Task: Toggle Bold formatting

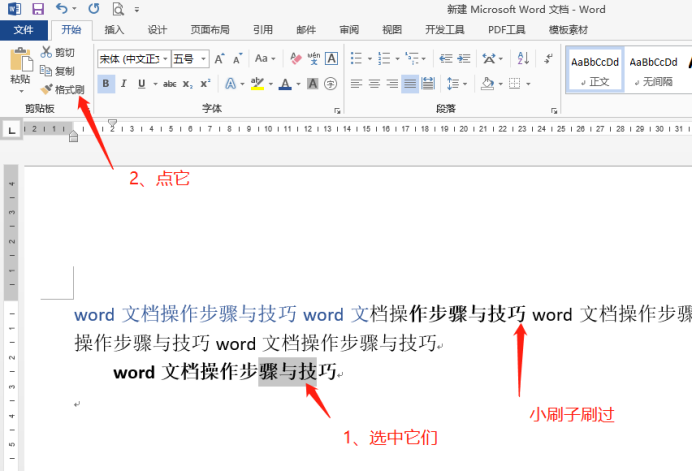Action: coord(106,84)
